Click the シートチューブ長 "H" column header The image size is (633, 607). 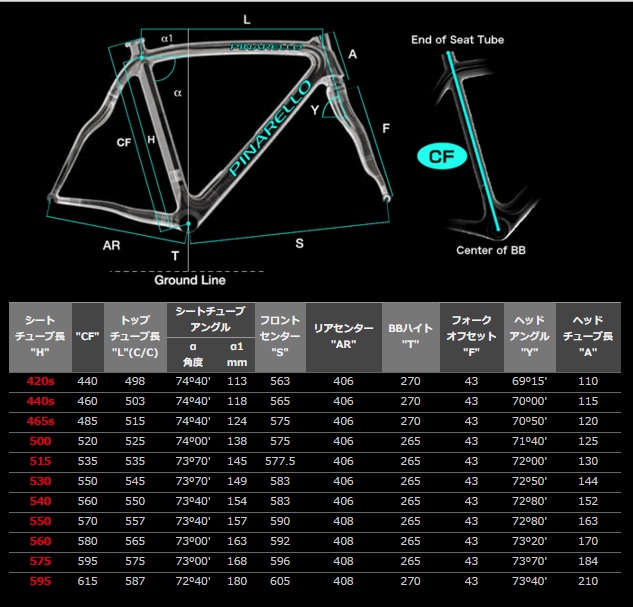40,337
